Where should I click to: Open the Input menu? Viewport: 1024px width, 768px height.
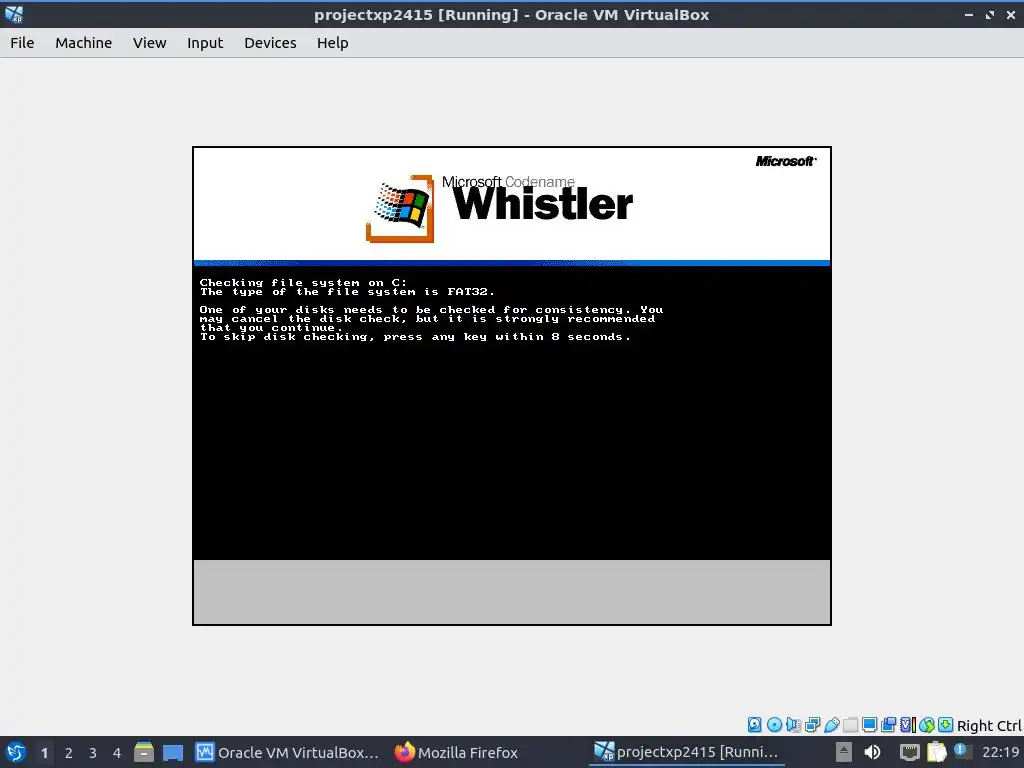tap(205, 43)
